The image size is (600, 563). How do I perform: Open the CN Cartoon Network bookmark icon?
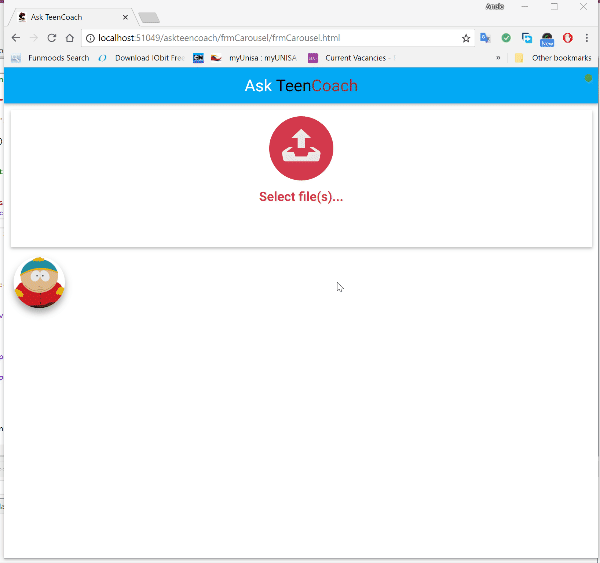pyautogui.click(x=198, y=58)
